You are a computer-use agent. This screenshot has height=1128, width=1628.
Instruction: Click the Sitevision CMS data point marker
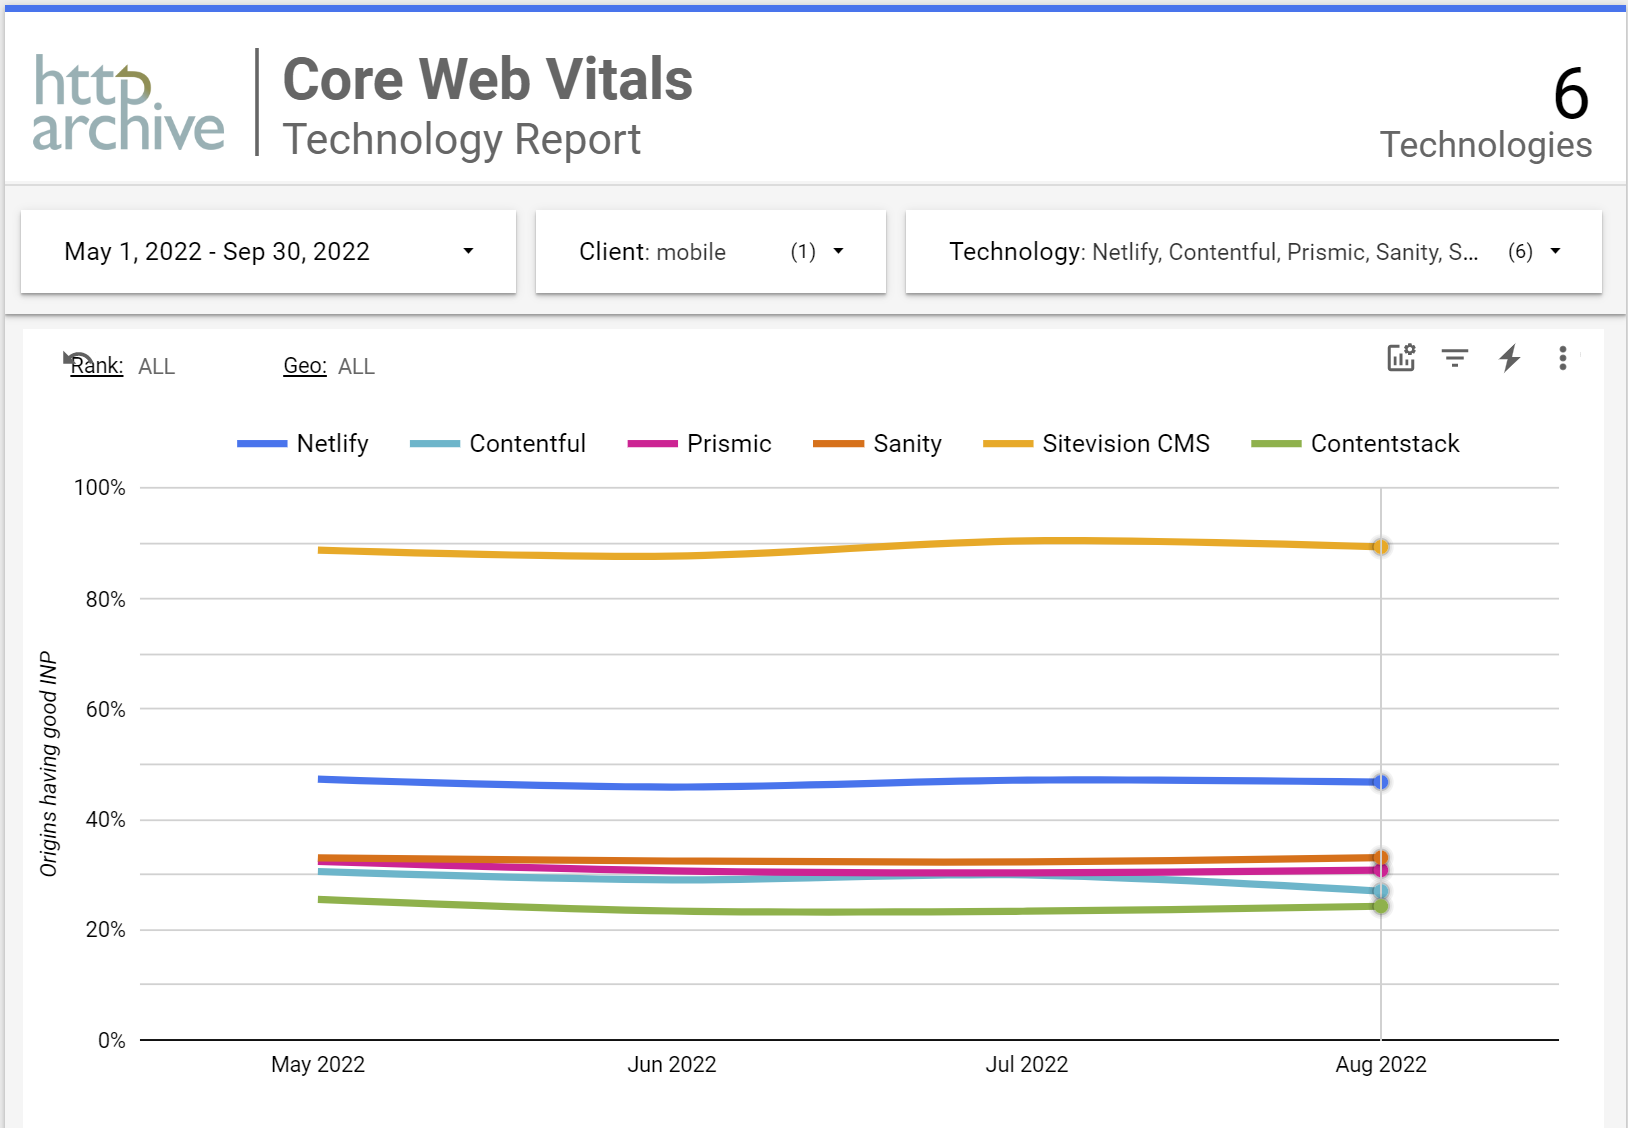[x=1380, y=547]
